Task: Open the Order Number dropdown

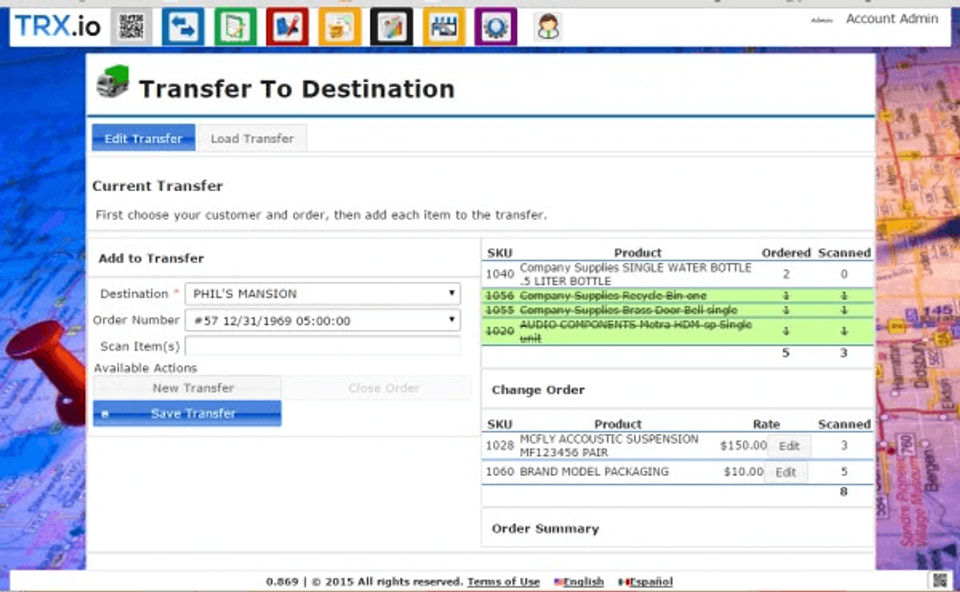Action: coord(323,320)
